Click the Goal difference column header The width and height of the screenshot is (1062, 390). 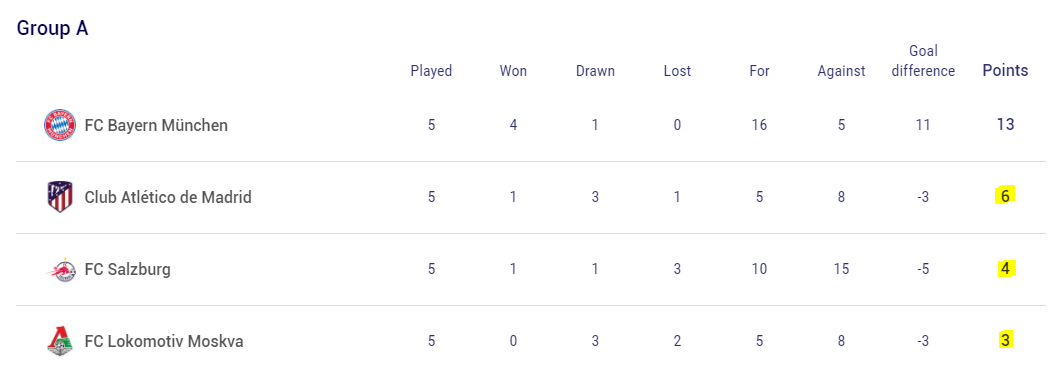tap(923, 61)
